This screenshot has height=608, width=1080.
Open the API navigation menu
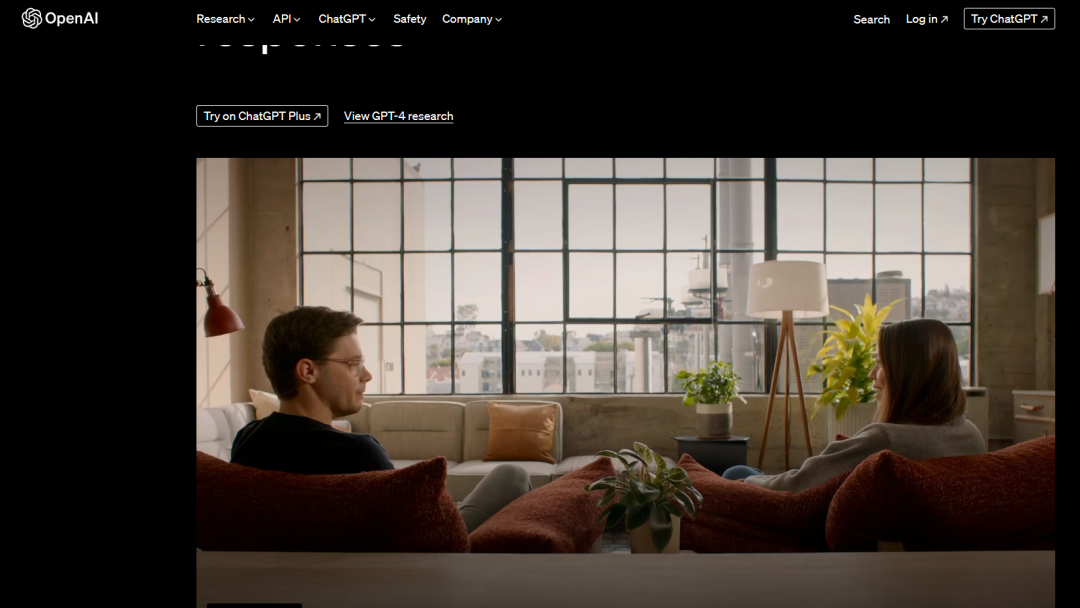click(281, 19)
